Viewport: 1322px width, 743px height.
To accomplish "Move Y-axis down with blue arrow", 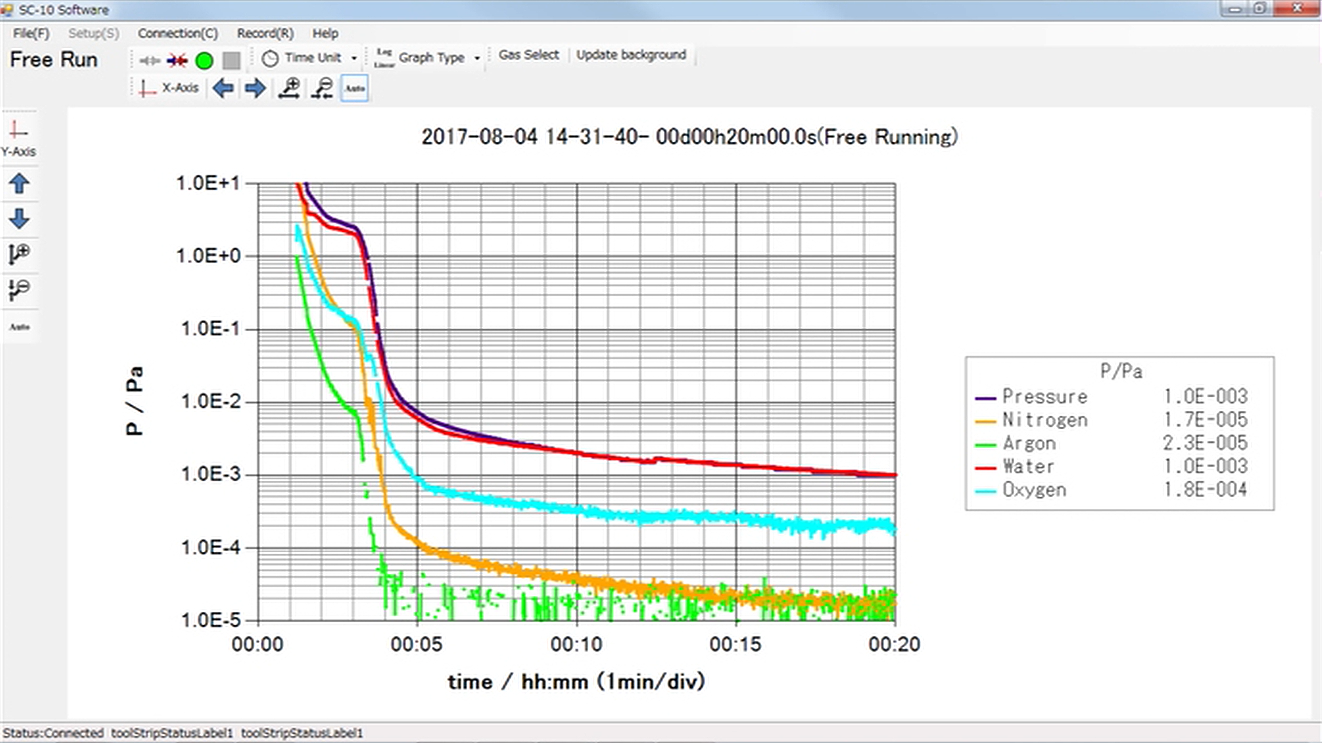I will (19, 219).
